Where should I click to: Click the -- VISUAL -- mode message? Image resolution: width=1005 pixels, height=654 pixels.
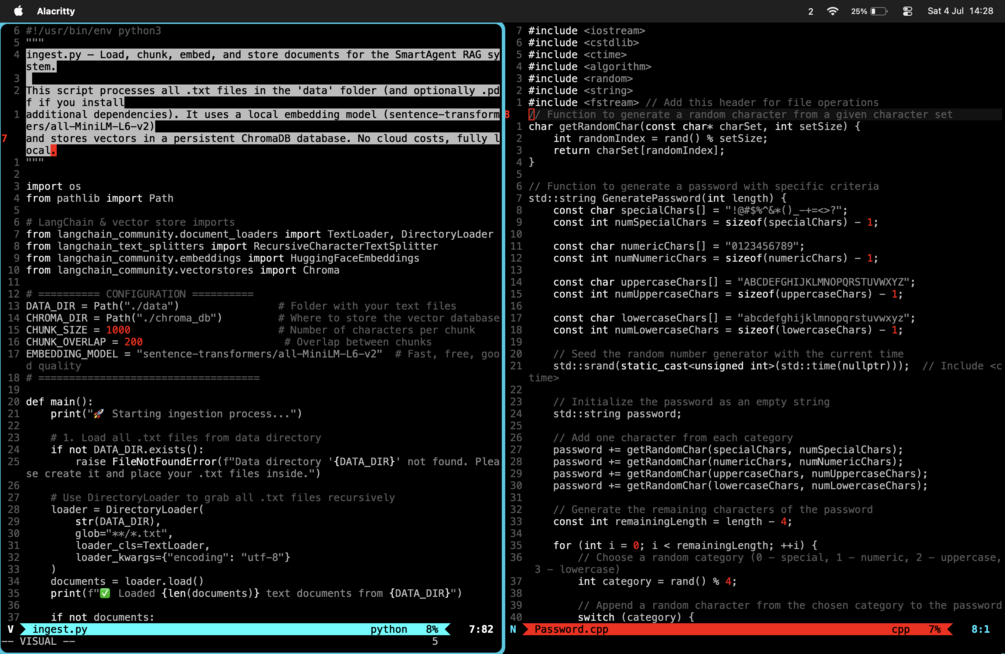click(38, 641)
